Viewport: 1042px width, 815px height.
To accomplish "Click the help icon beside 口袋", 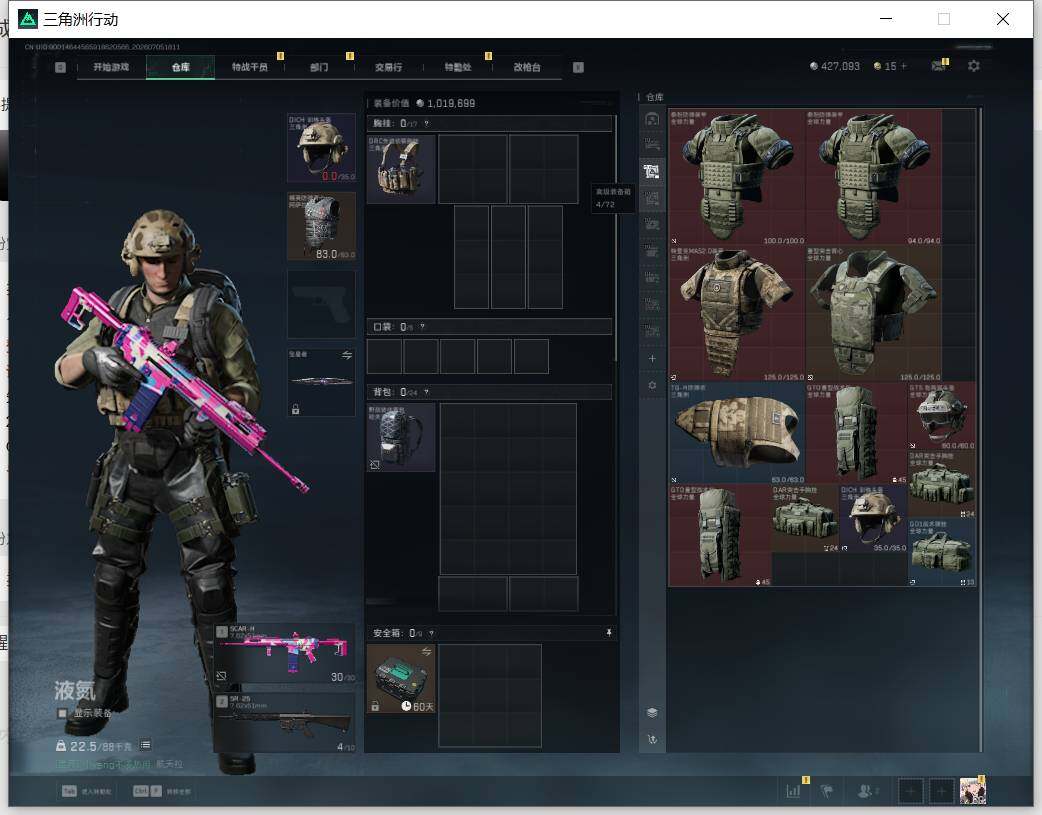I will point(423,327).
